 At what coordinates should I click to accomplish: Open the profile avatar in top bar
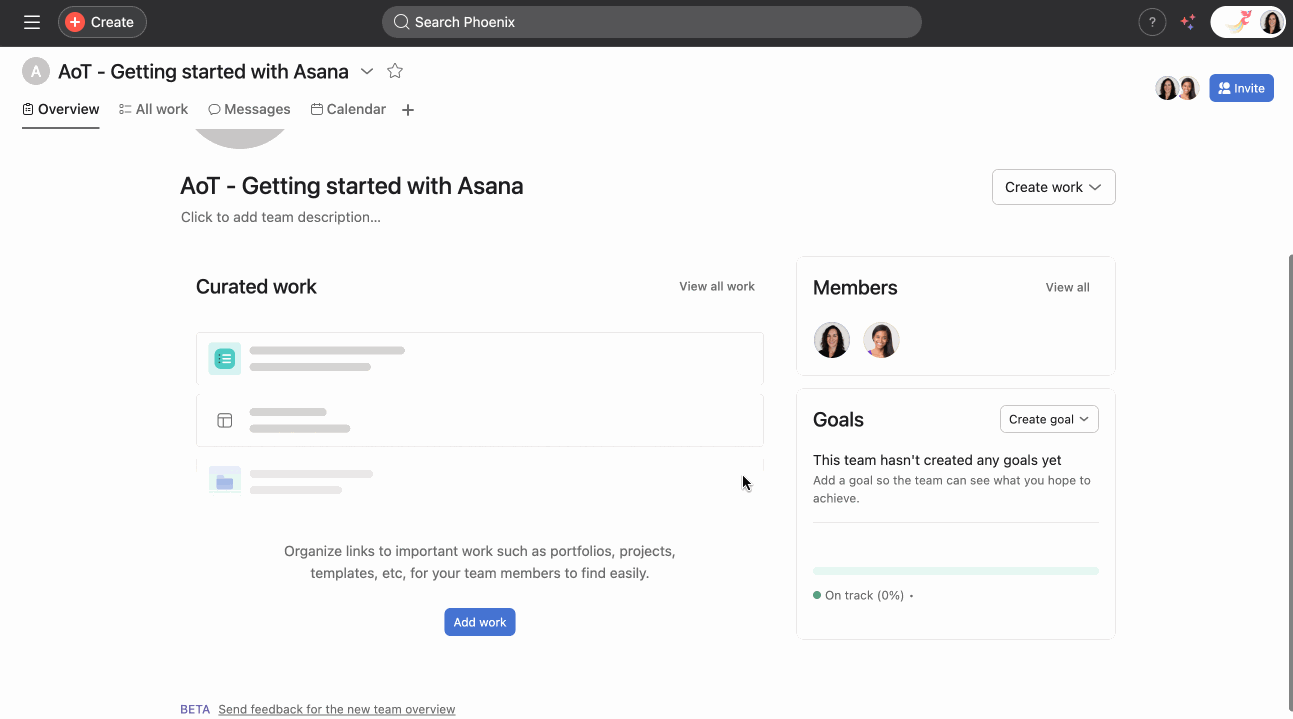point(1271,22)
